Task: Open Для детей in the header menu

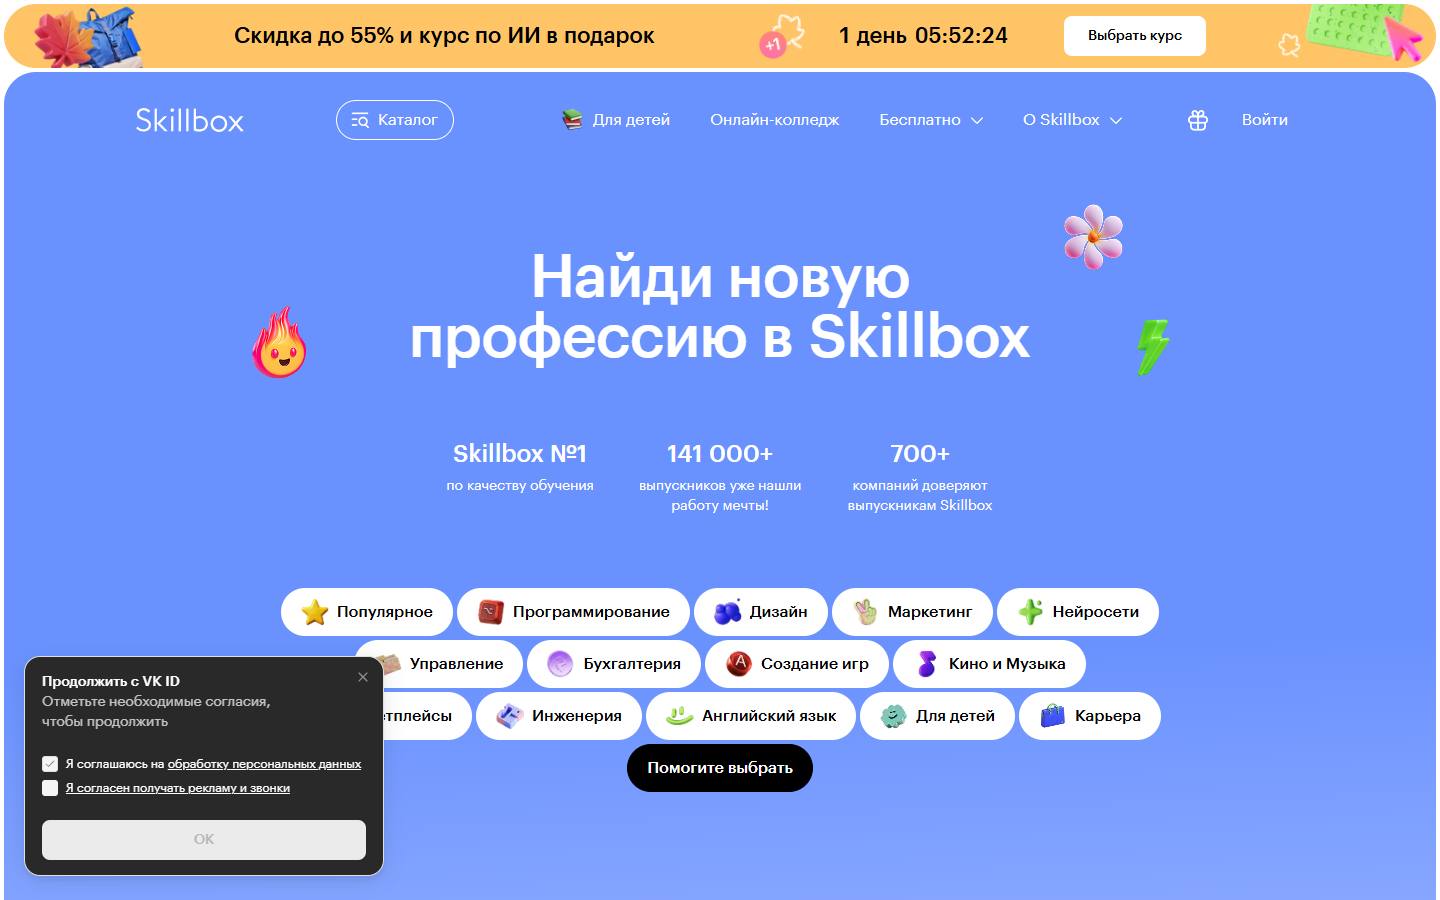Action: tap(631, 120)
